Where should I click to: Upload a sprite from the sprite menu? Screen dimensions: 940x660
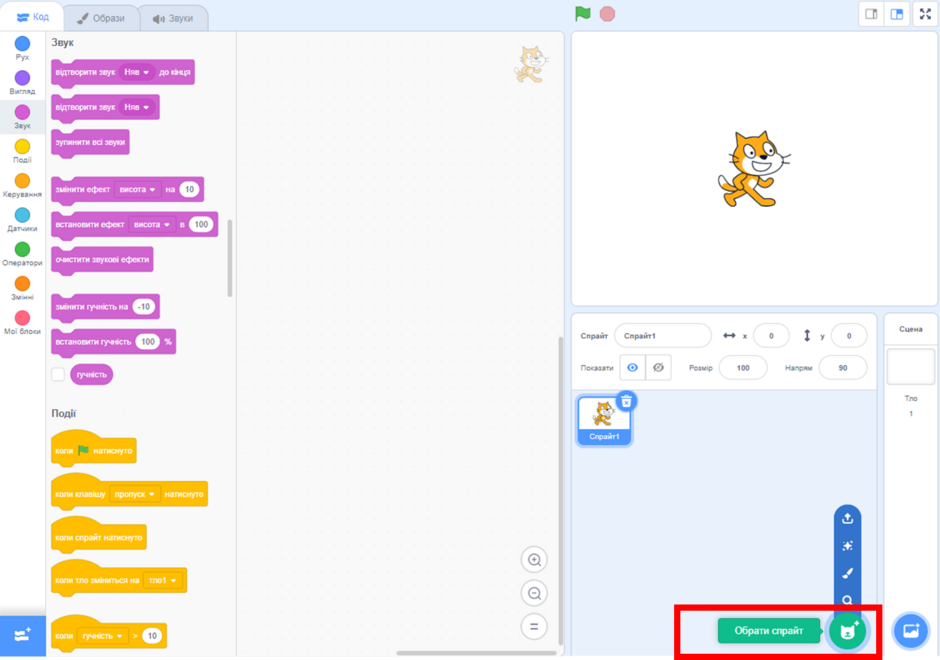847,519
